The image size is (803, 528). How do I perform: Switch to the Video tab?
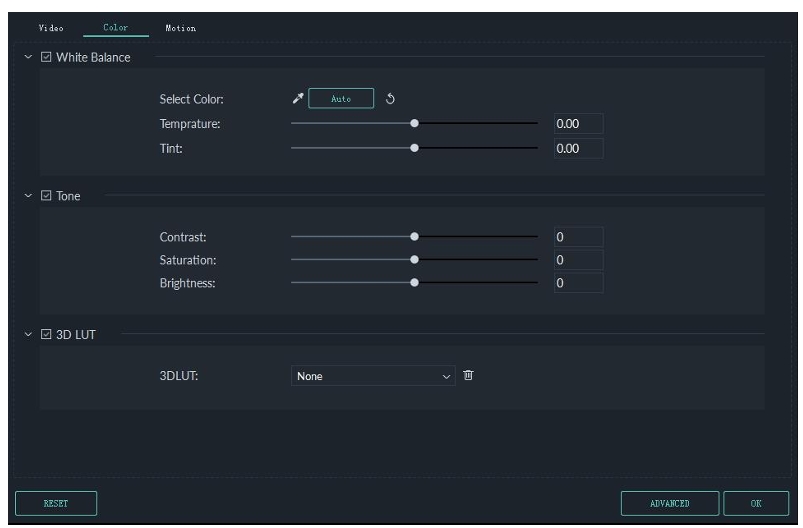click(51, 28)
